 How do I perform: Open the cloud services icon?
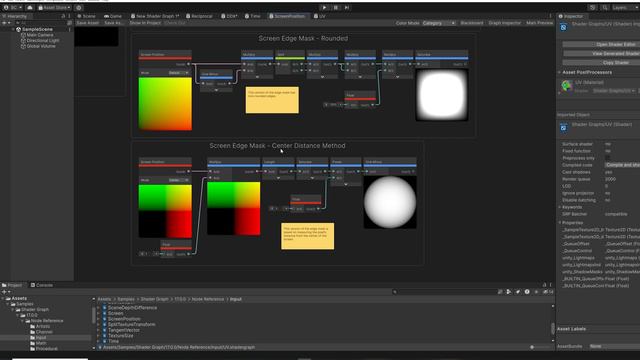coord(30,7)
